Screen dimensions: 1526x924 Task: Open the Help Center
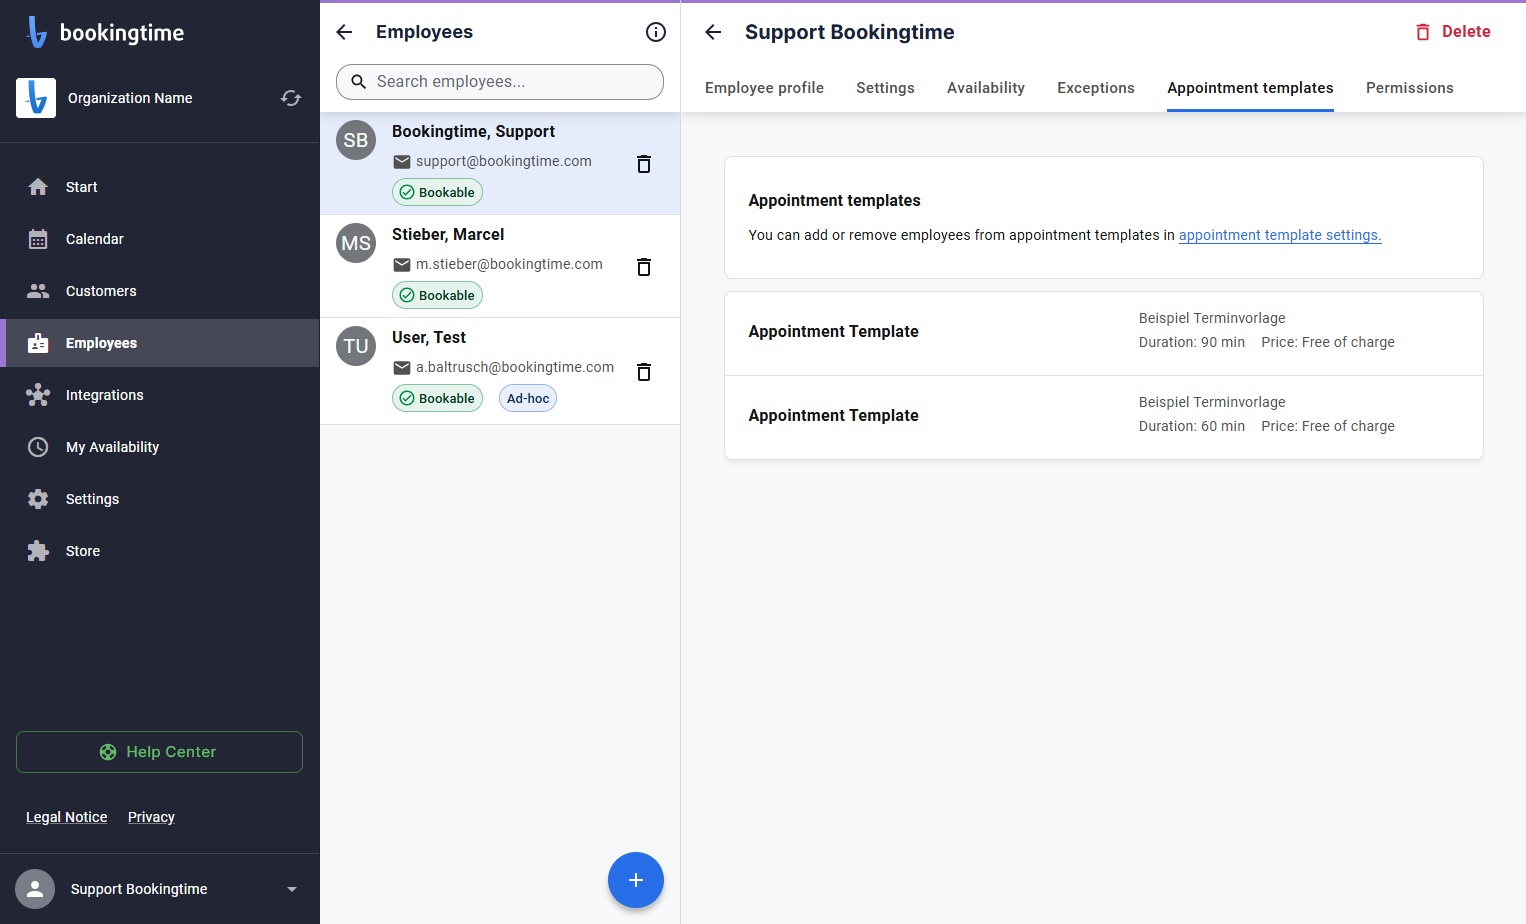point(159,752)
